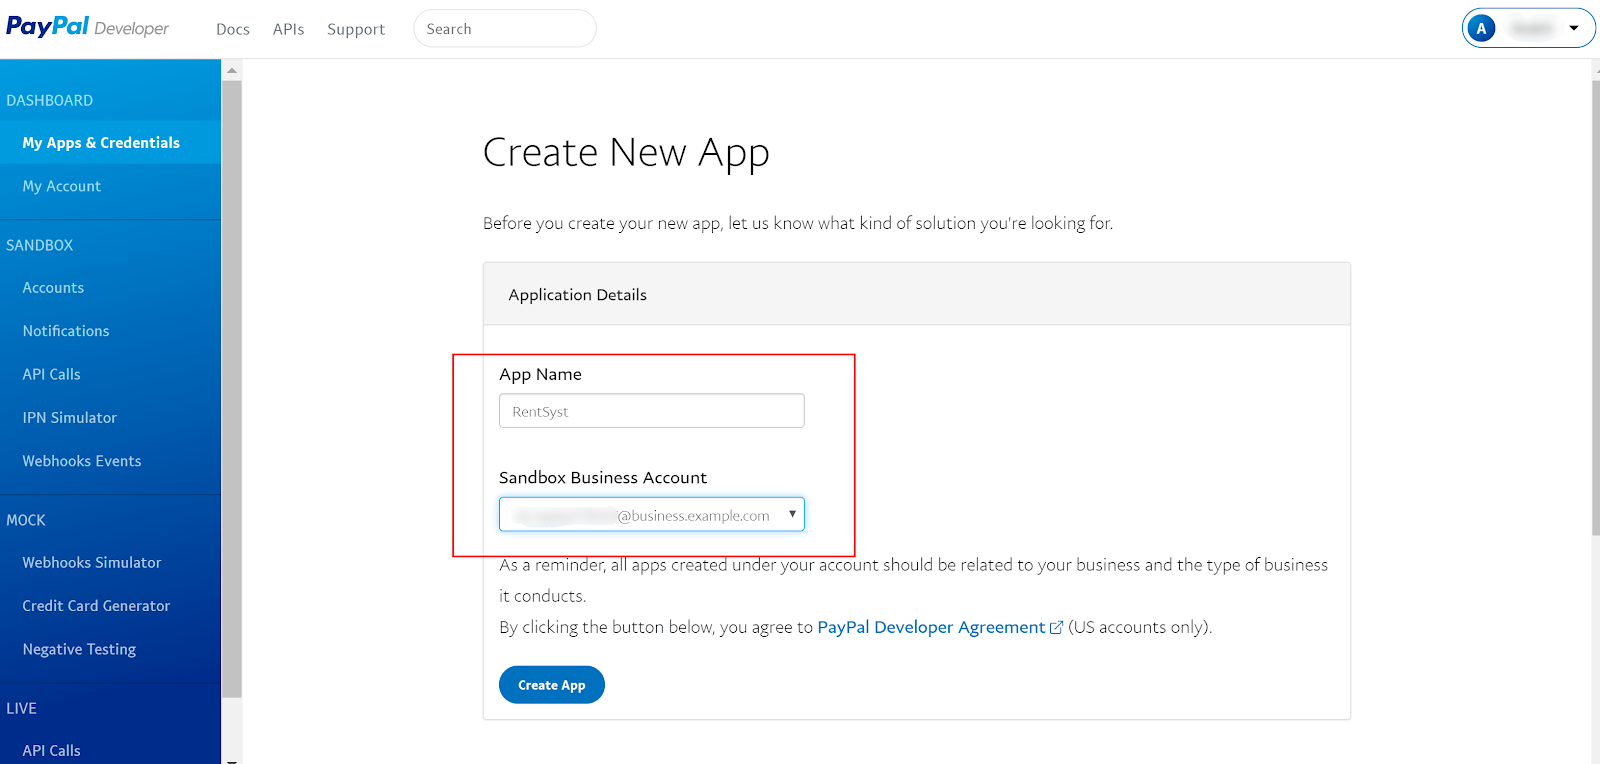This screenshot has height=764, width=1600.
Task: Expand the account menu arrow in header
Action: coord(1574,28)
